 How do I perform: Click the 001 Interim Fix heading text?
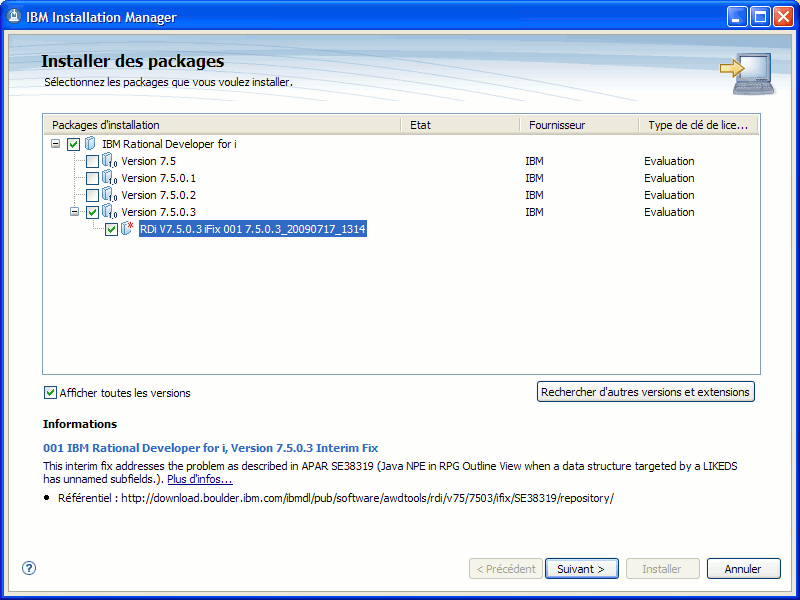pyautogui.click(x=211, y=448)
